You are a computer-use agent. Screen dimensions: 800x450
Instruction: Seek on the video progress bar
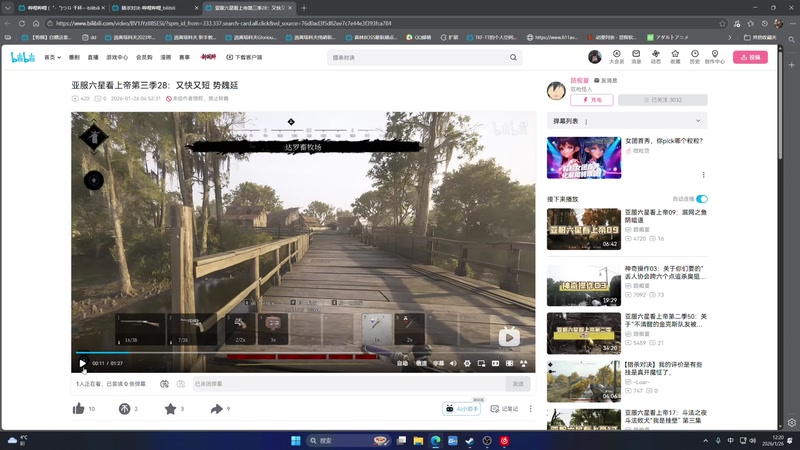tap(303, 353)
